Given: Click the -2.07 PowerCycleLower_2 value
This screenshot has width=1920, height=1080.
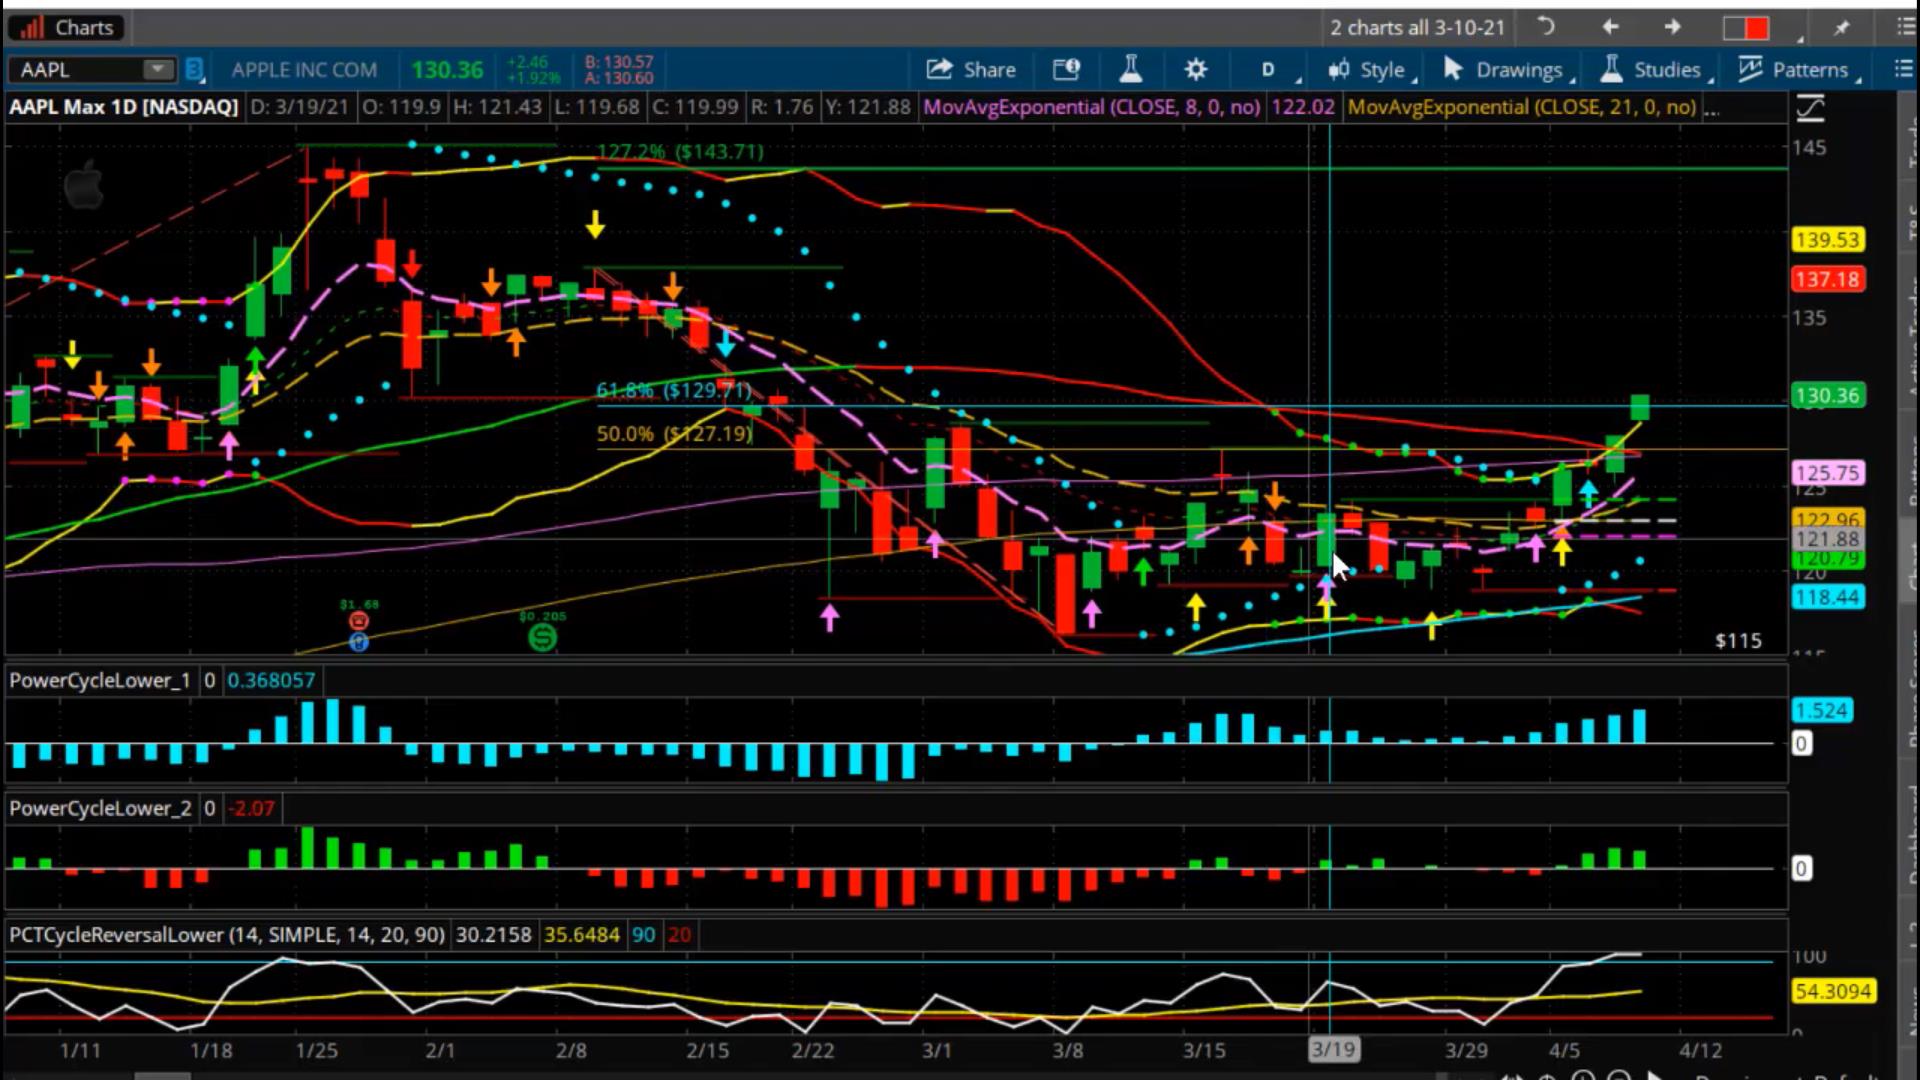Looking at the screenshot, I should pyautogui.click(x=251, y=808).
